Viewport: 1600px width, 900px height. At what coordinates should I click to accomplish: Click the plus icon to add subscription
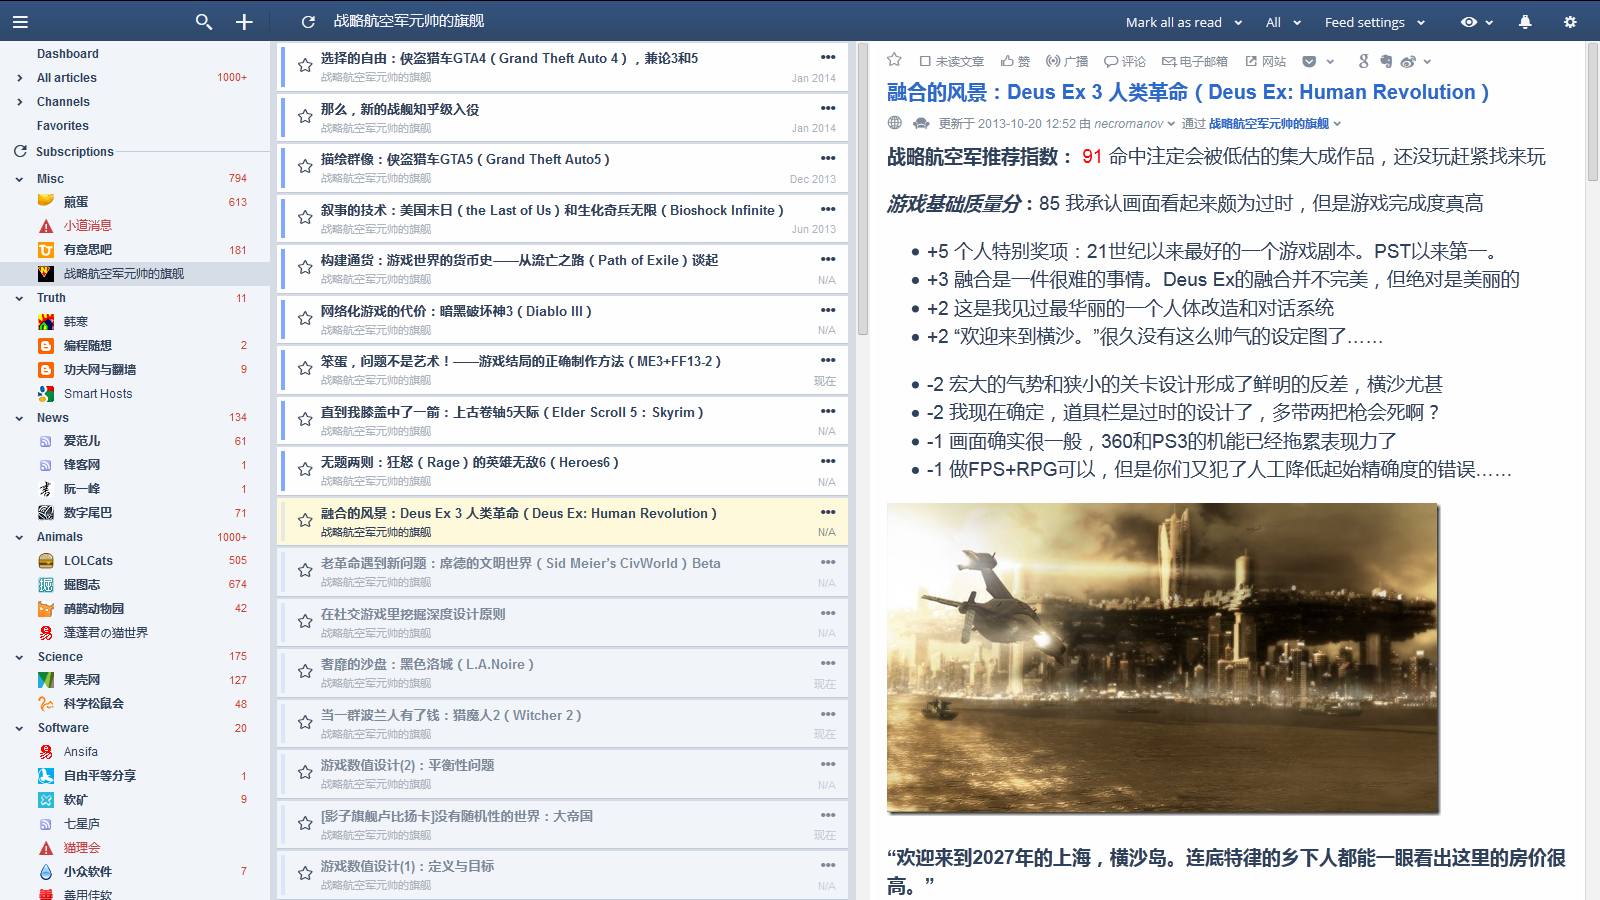point(244,21)
